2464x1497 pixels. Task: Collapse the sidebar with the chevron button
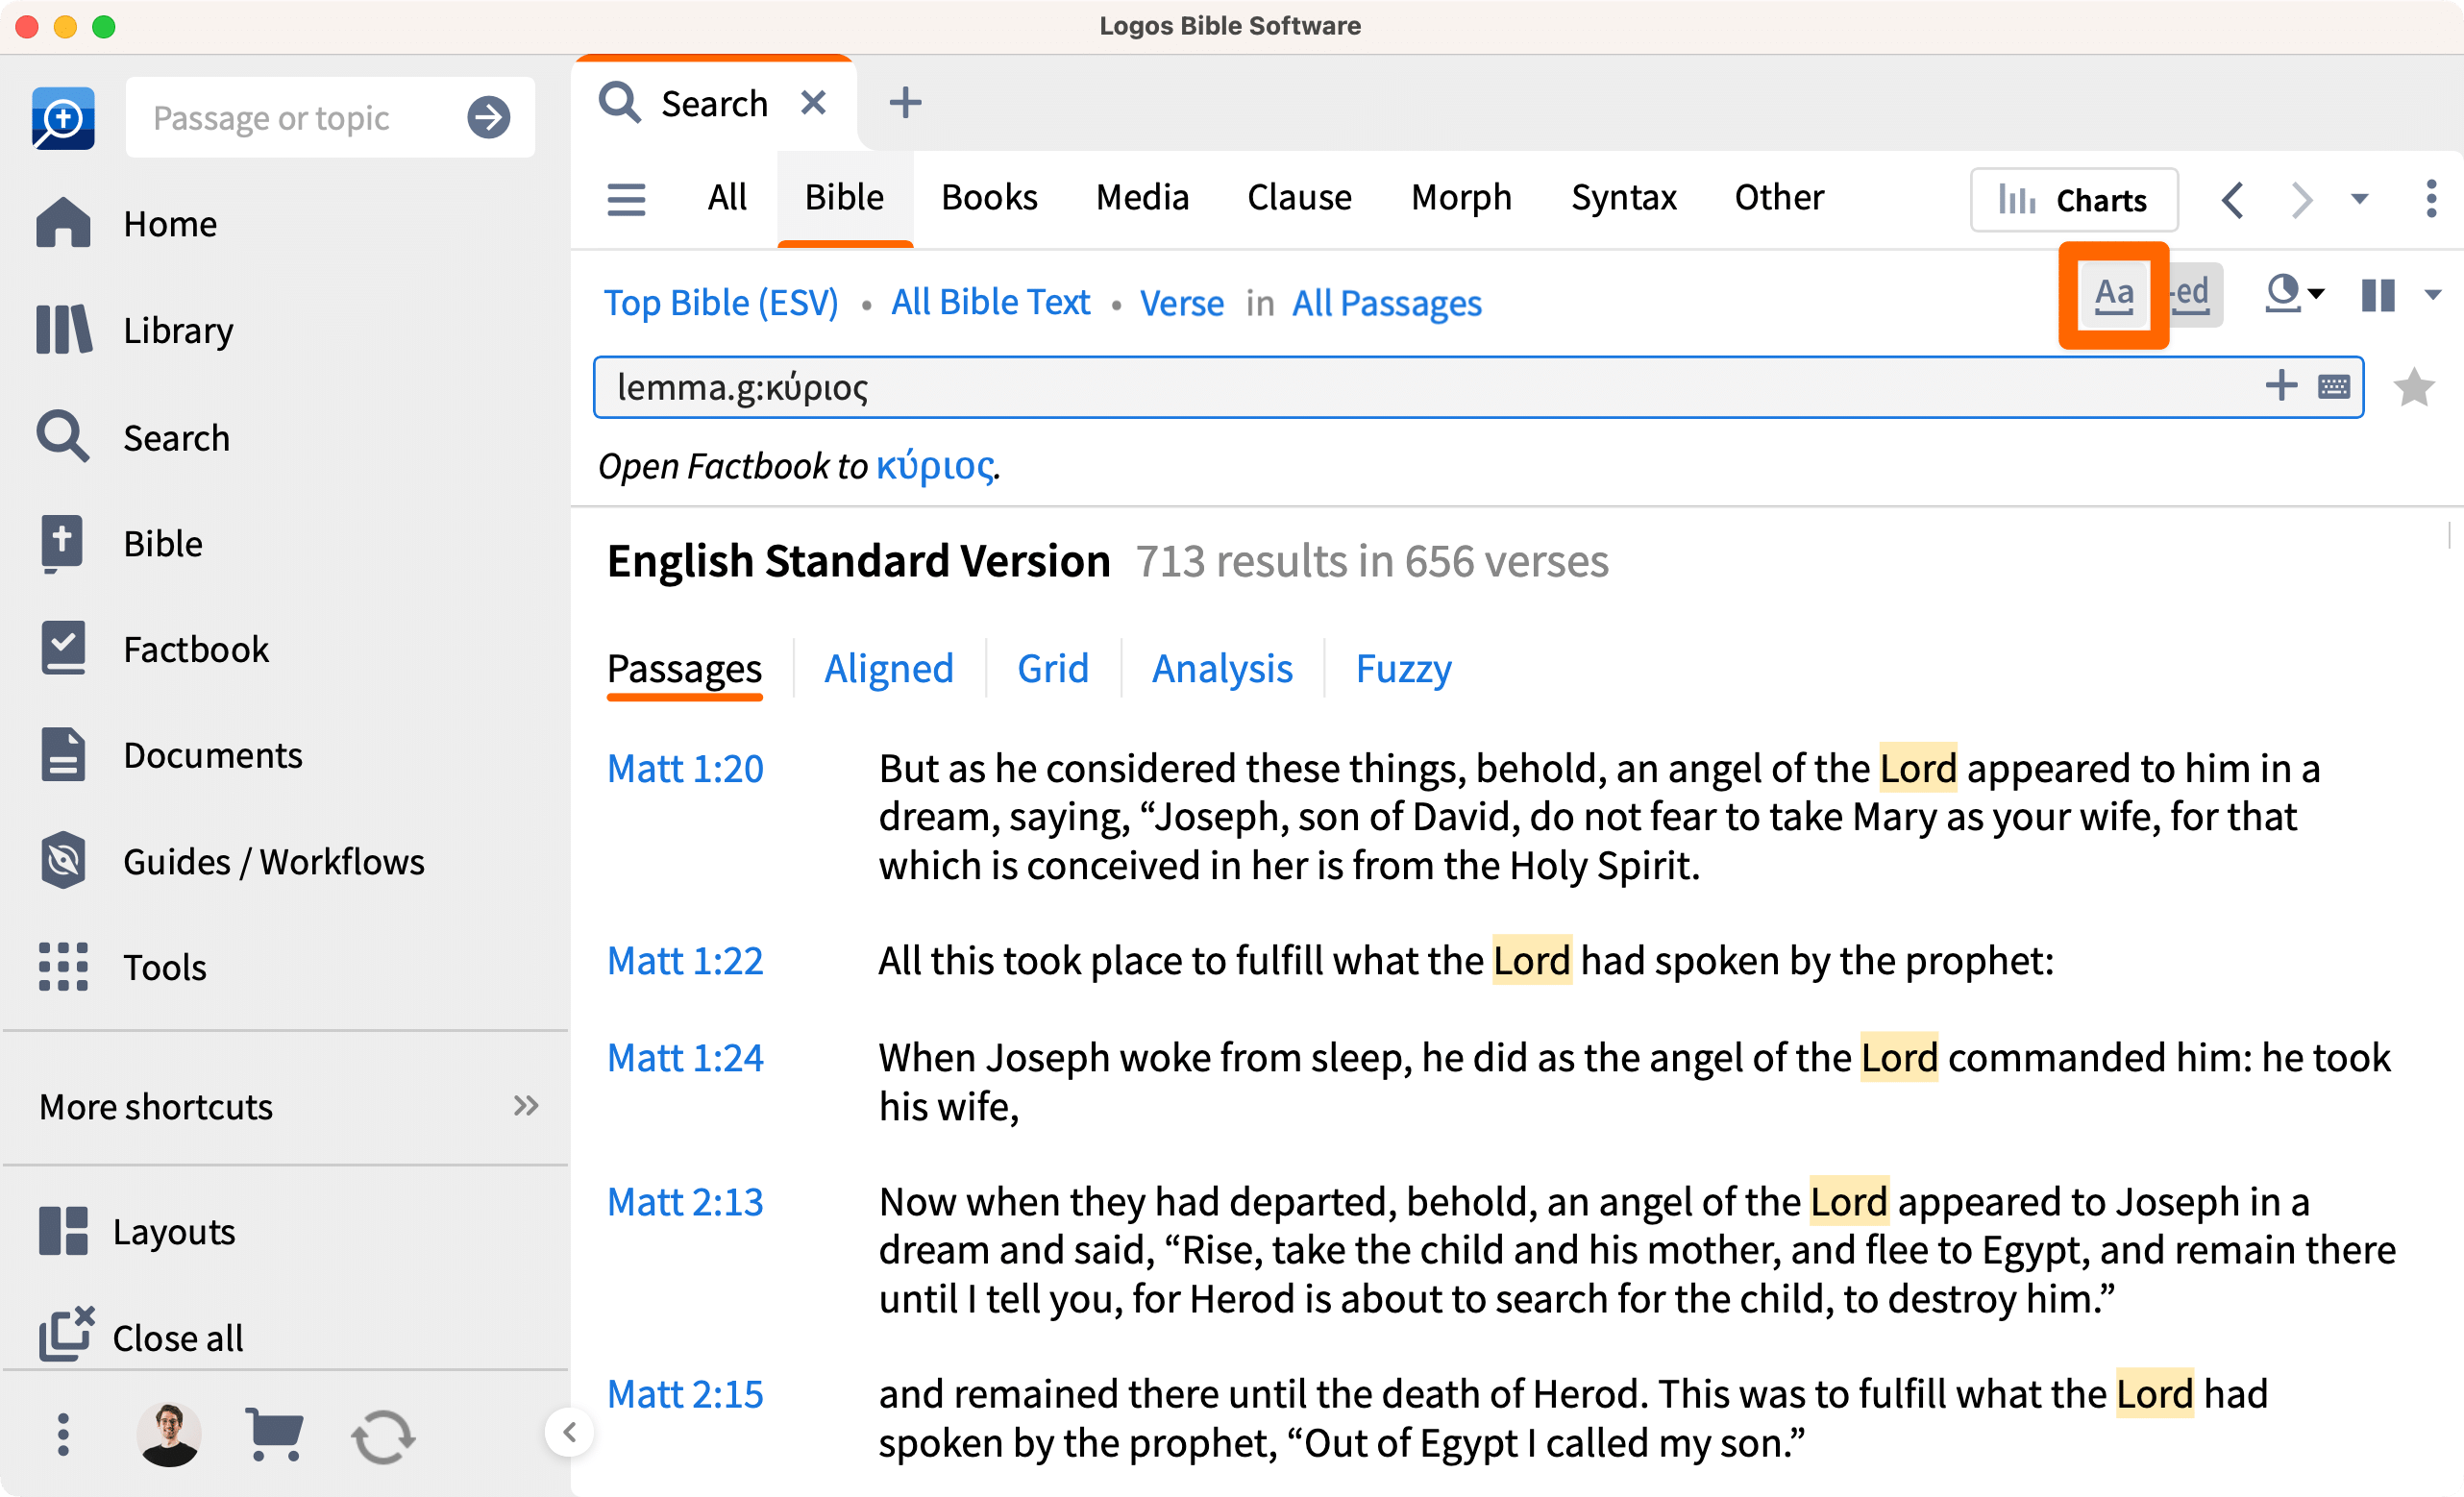[569, 1433]
